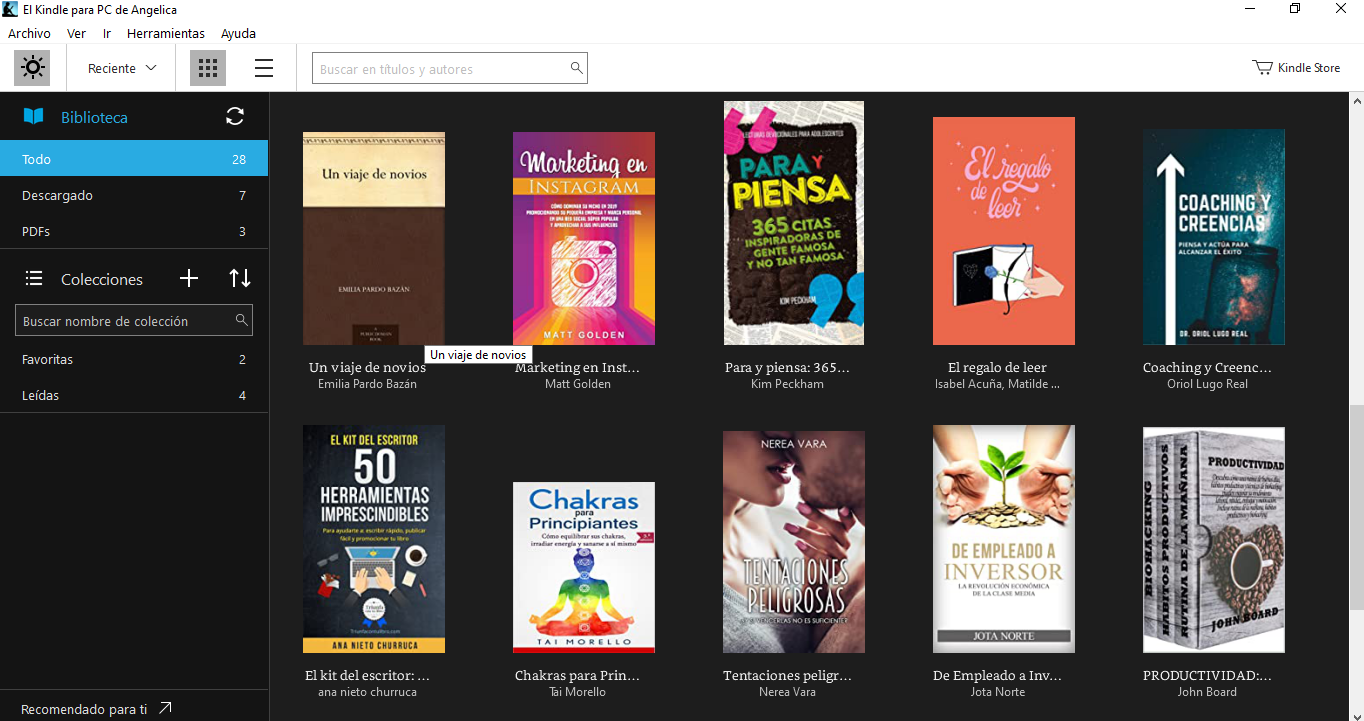Sync library with refresh icon
The image size is (1364, 721).
pyautogui.click(x=235, y=117)
